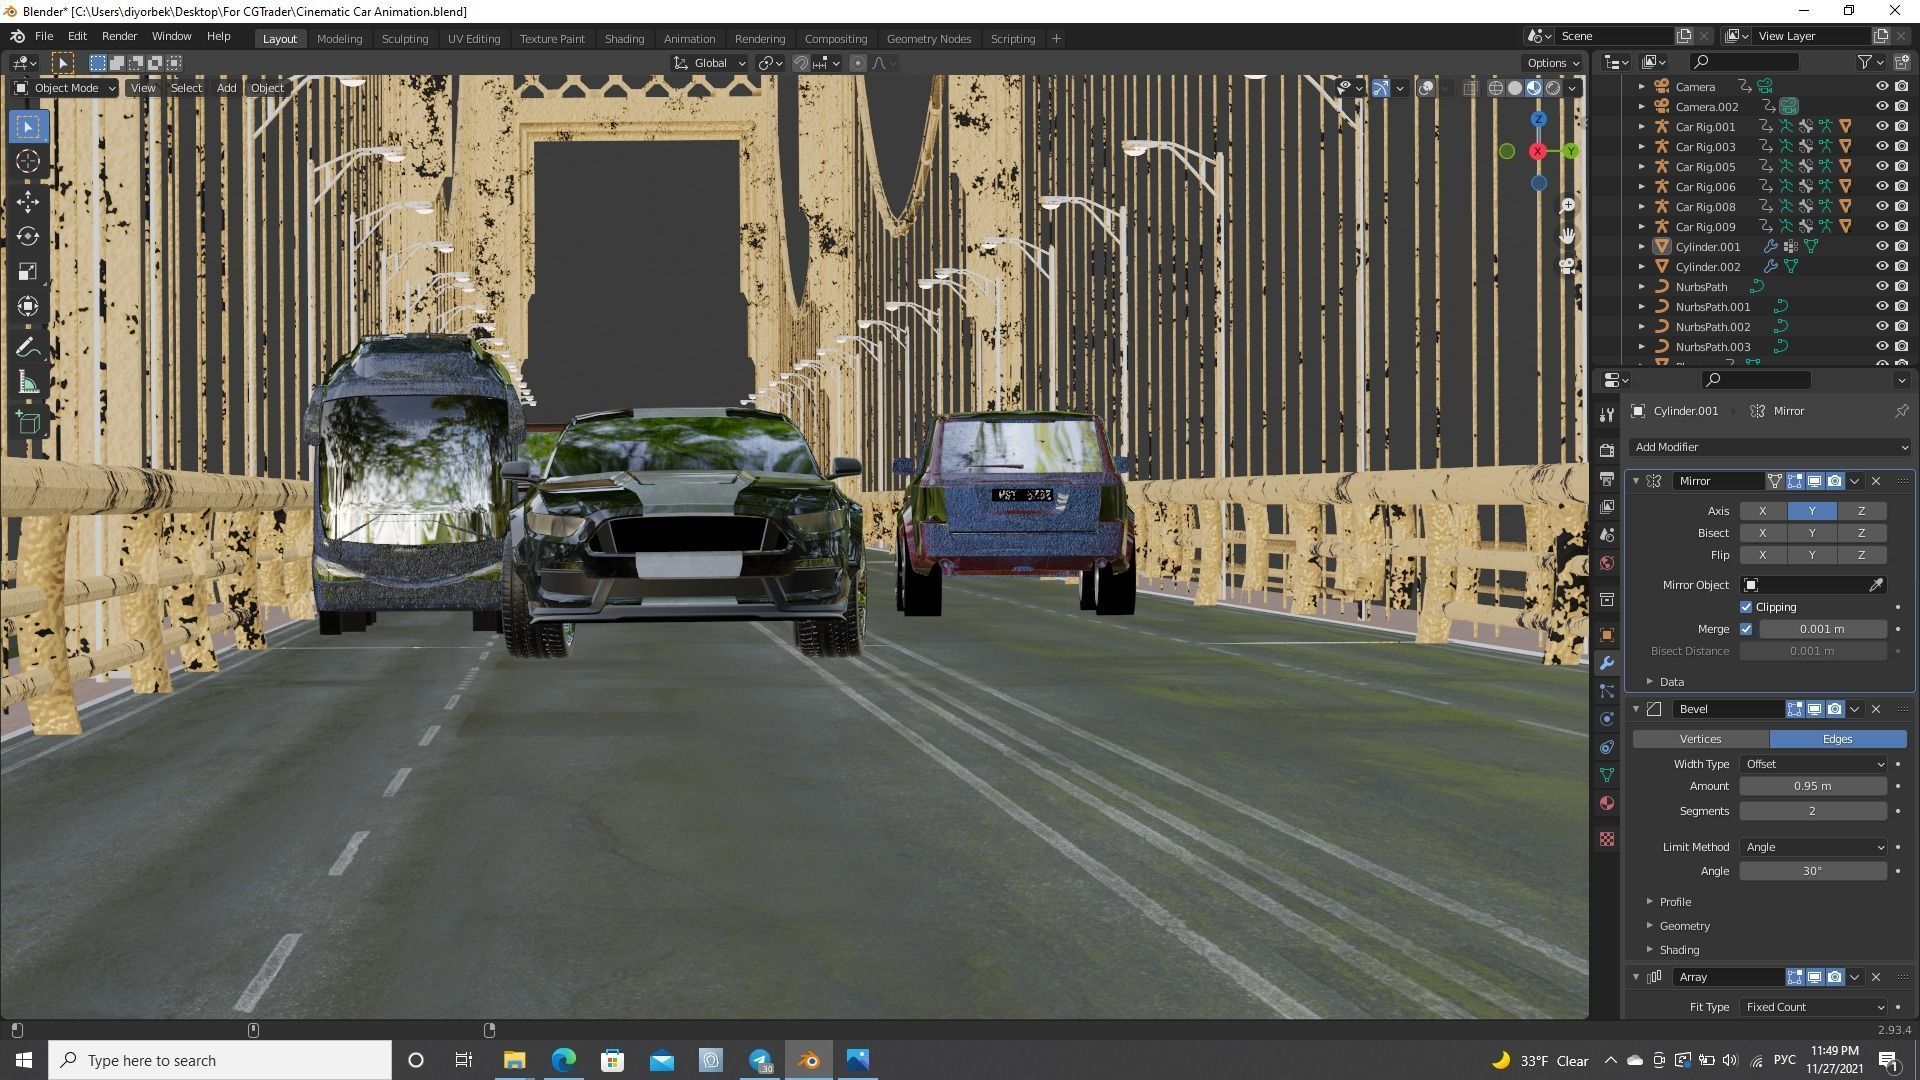Remove the Bevel modifier
Image resolution: width=1920 pixels, height=1080 pixels.
[1876, 709]
